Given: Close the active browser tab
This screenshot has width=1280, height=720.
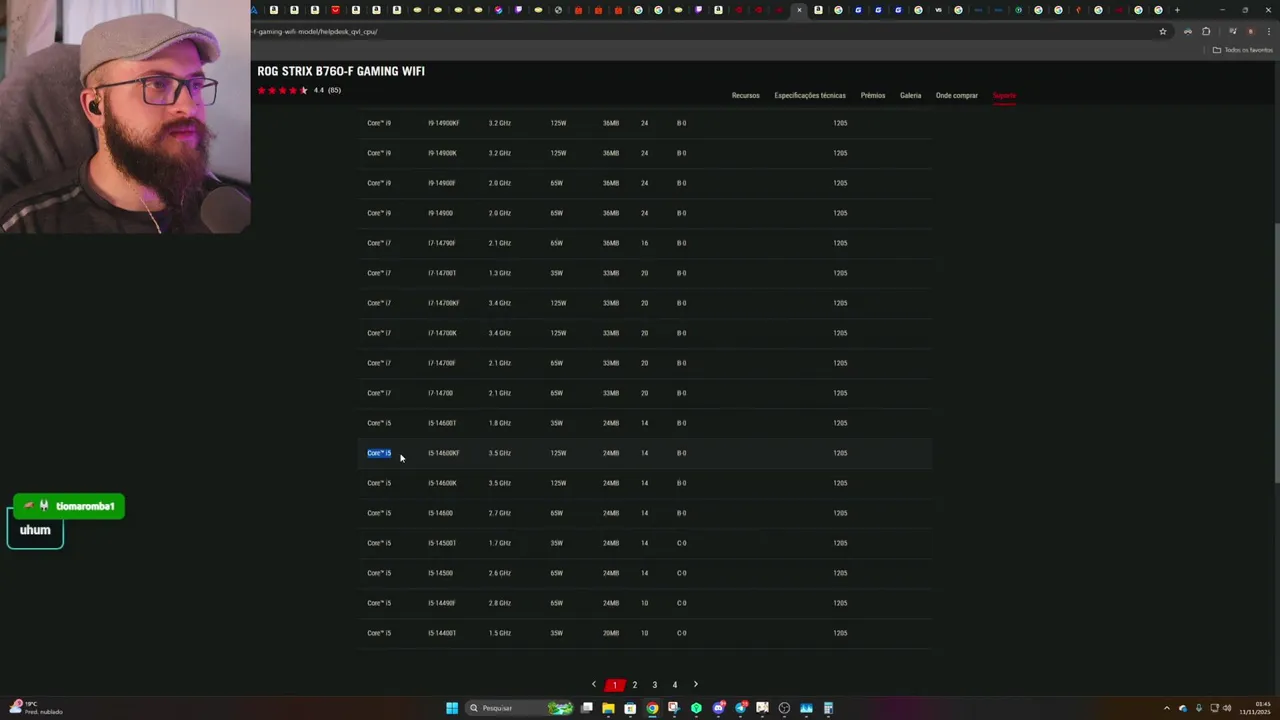Looking at the screenshot, I should point(799,10).
